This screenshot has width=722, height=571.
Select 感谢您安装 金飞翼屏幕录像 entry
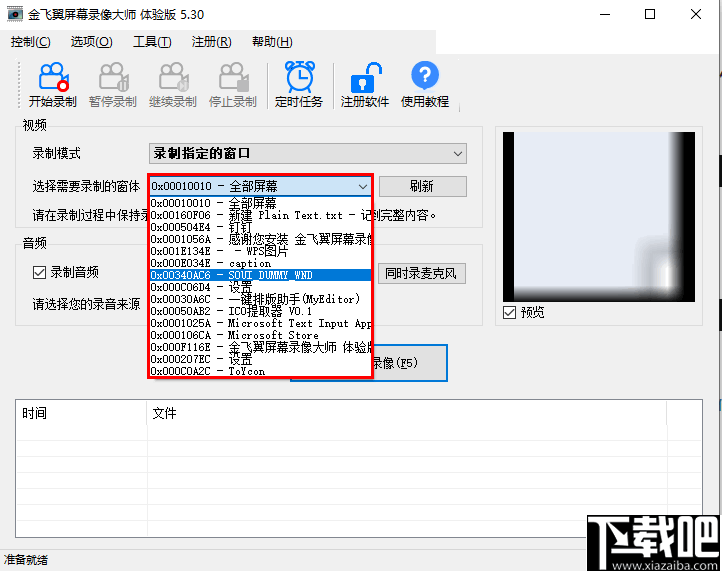(x=261, y=239)
